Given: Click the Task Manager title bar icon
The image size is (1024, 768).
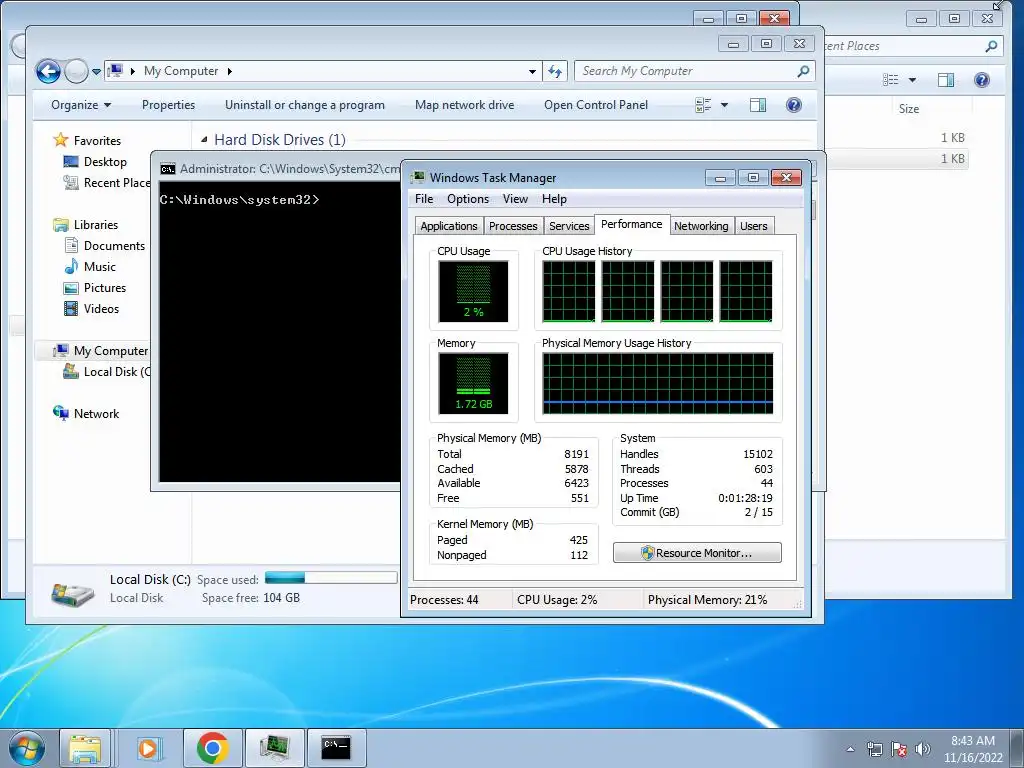Looking at the screenshot, I should (418, 178).
